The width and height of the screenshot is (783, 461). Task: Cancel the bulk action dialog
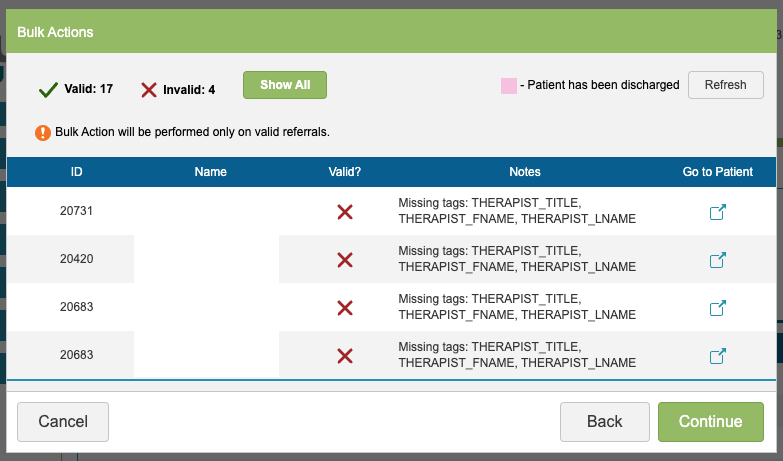[x=63, y=422]
